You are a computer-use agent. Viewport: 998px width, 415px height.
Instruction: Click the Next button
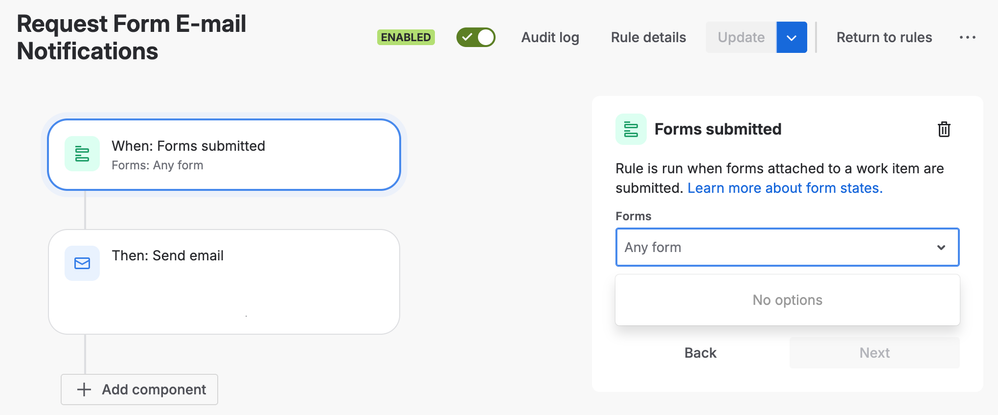pos(875,353)
